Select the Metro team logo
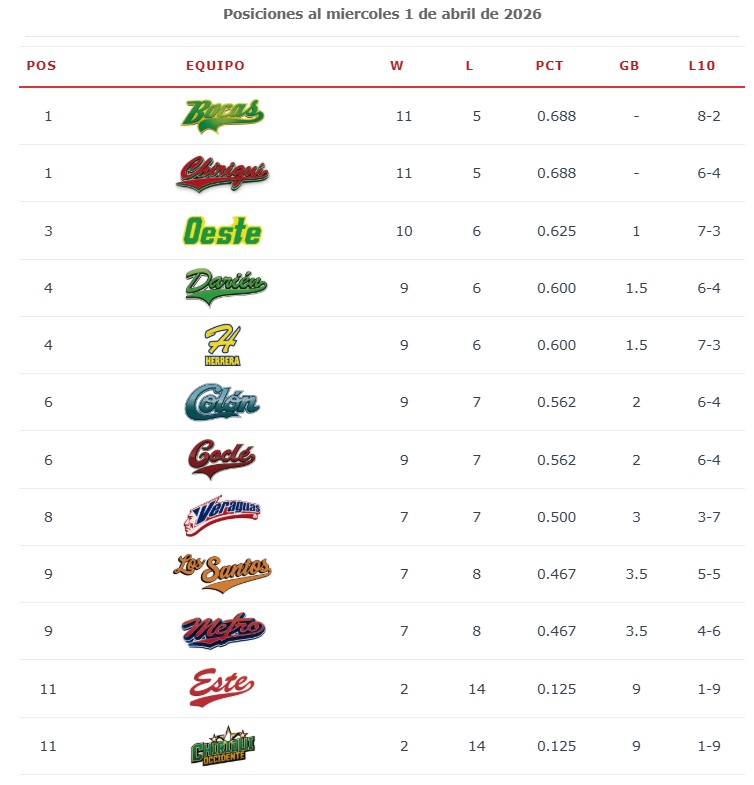Image resolution: width=754 pixels, height=785 pixels. [222, 631]
